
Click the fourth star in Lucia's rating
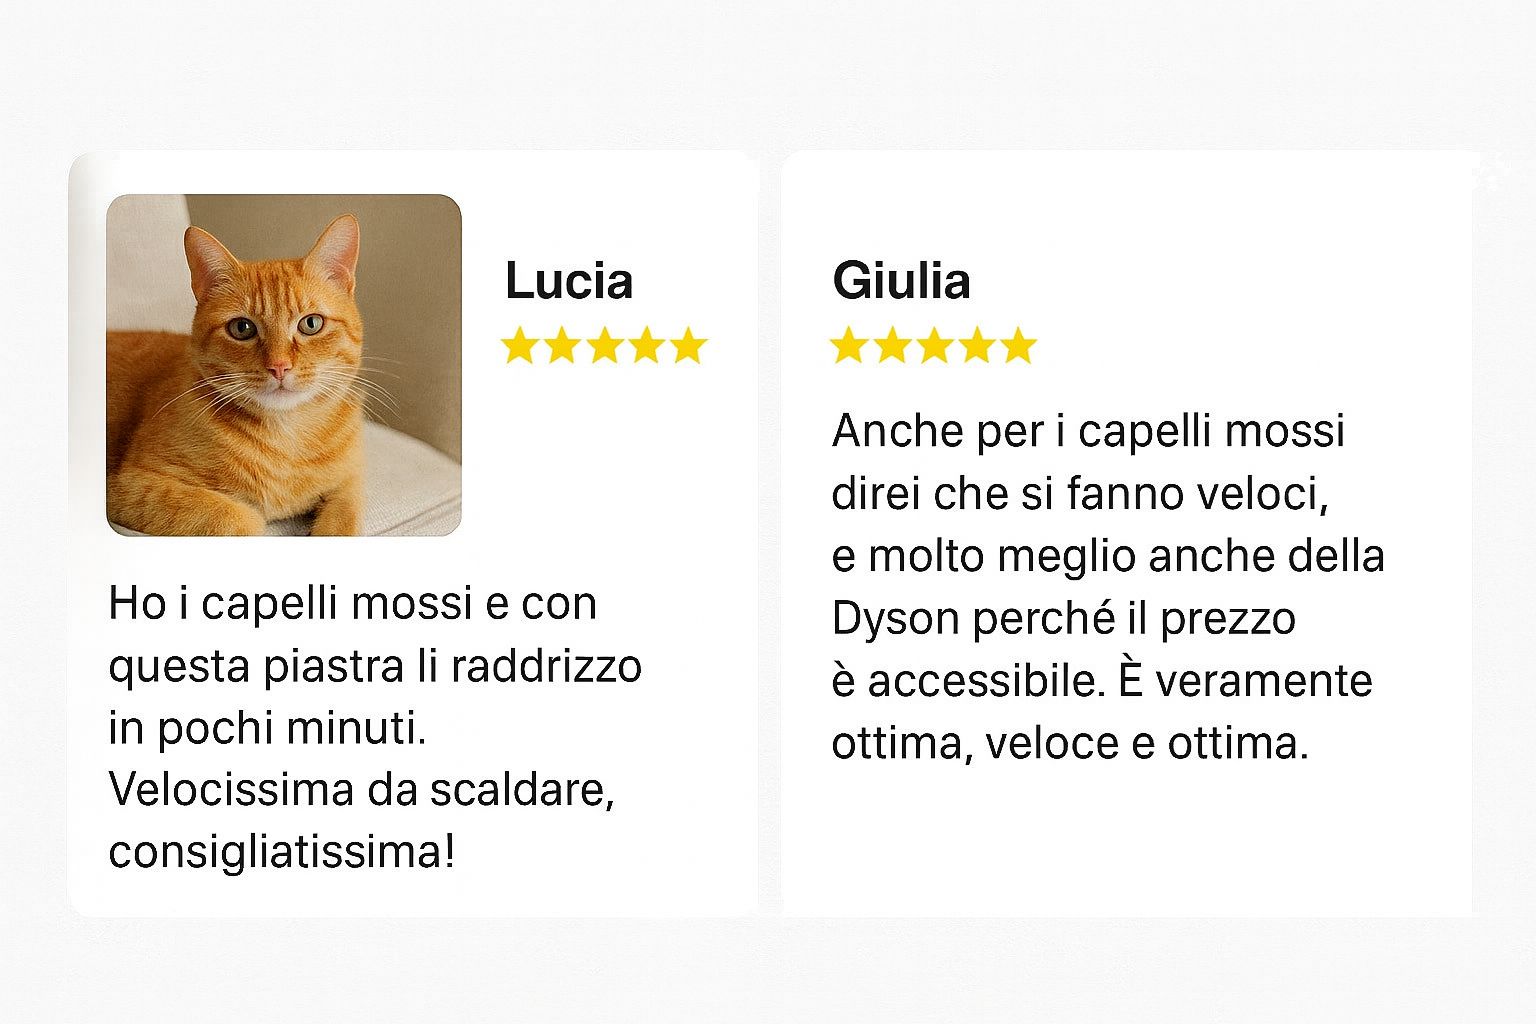[x=646, y=346]
